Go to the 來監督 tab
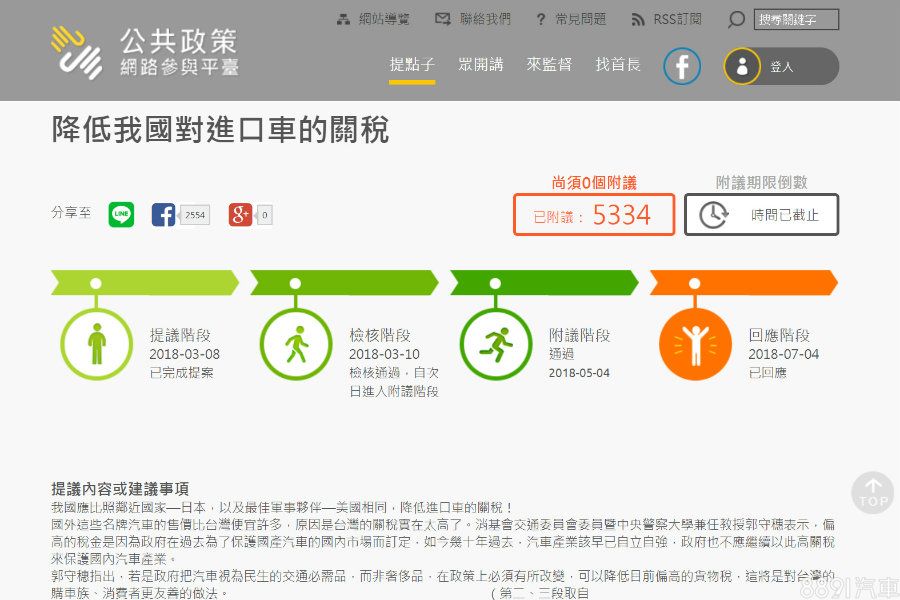The image size is (900, 600). pos(549,65)
